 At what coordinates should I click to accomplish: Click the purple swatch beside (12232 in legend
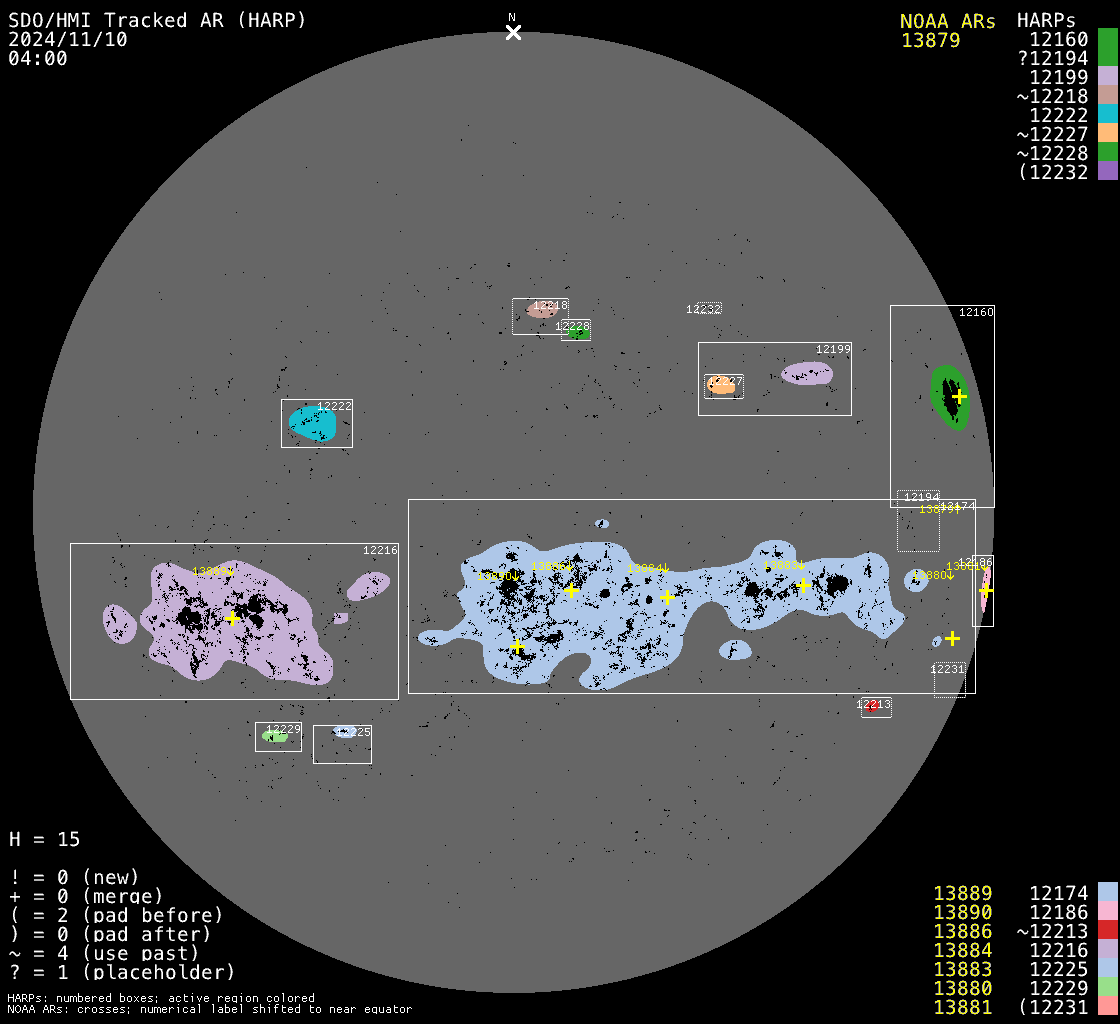pyautogui.click(x=1107, y=171)
